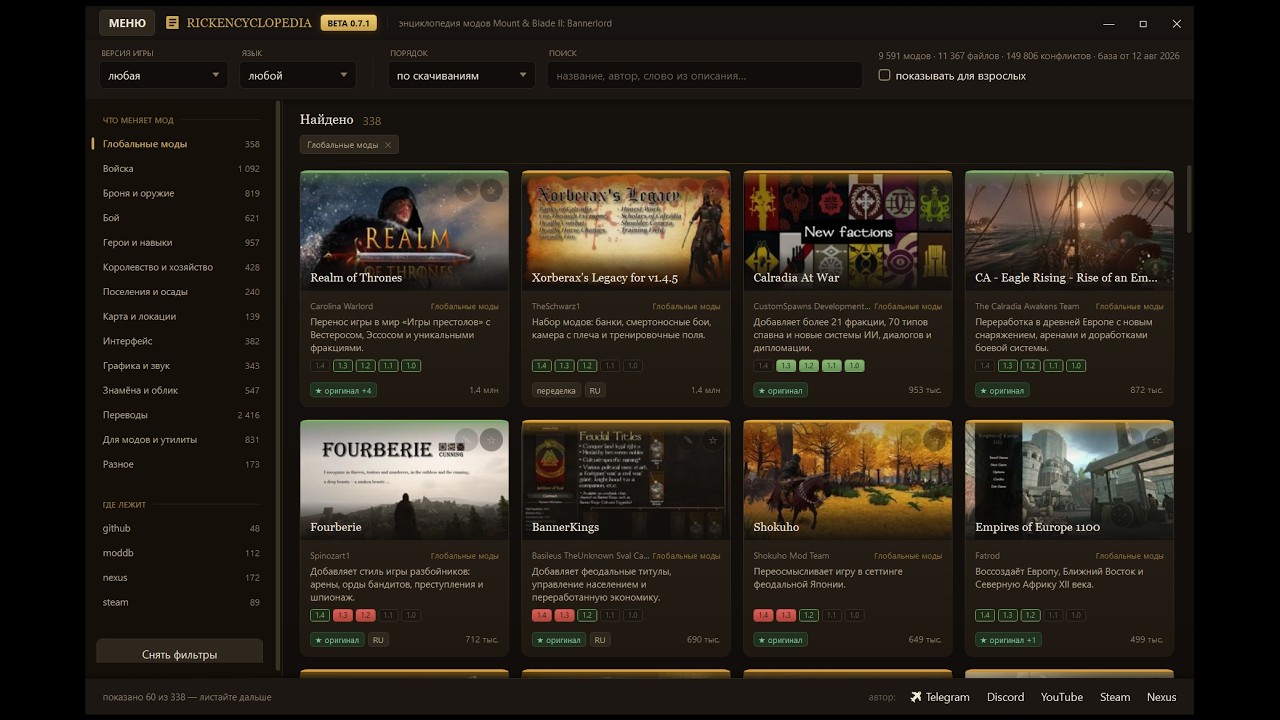Star the BannerKings mod card
Viewport: 1280px width, 720px height.
[x=713, y=439]
